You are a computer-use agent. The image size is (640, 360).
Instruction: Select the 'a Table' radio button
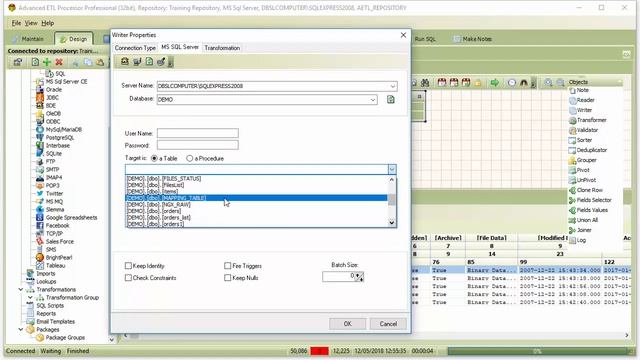[x=154, y=158]
